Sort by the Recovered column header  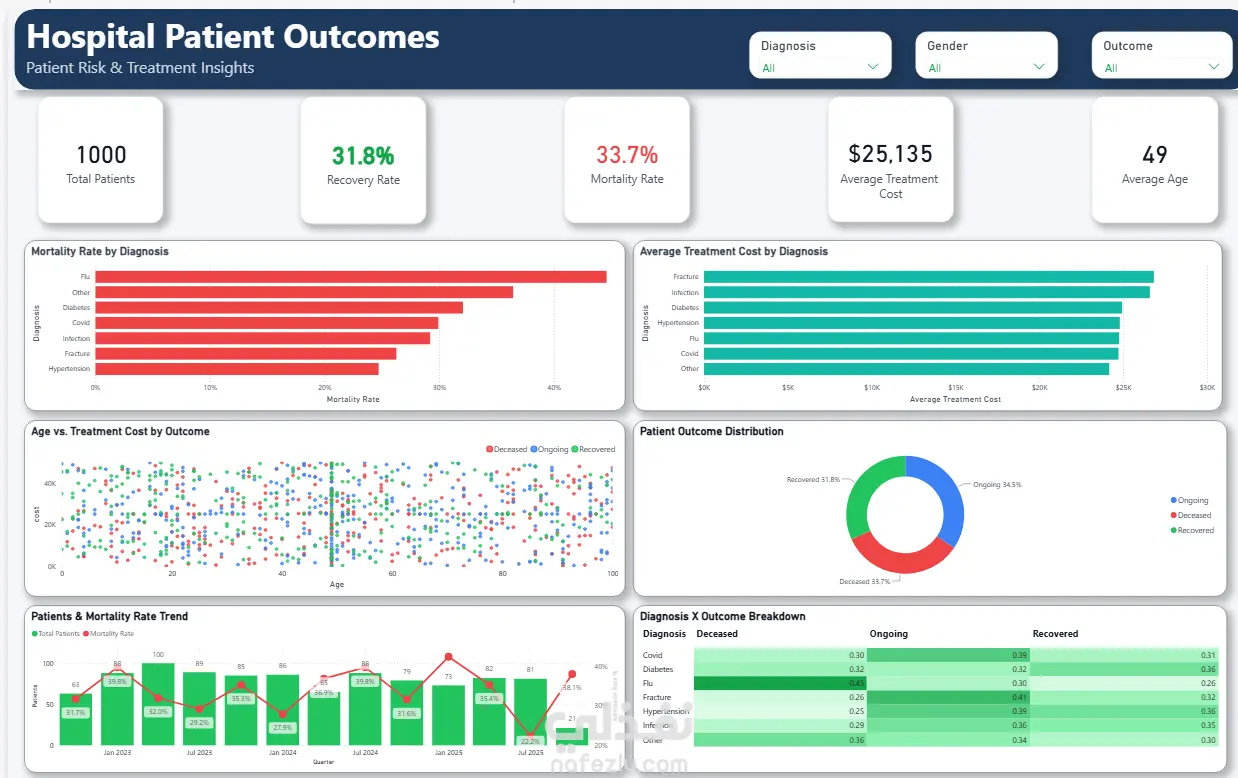tap(1055, 634)
